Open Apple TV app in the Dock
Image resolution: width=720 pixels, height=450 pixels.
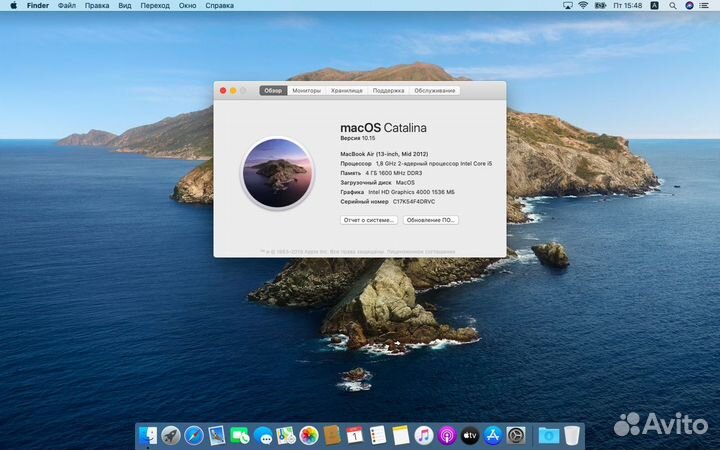click(x=470, y=435)
